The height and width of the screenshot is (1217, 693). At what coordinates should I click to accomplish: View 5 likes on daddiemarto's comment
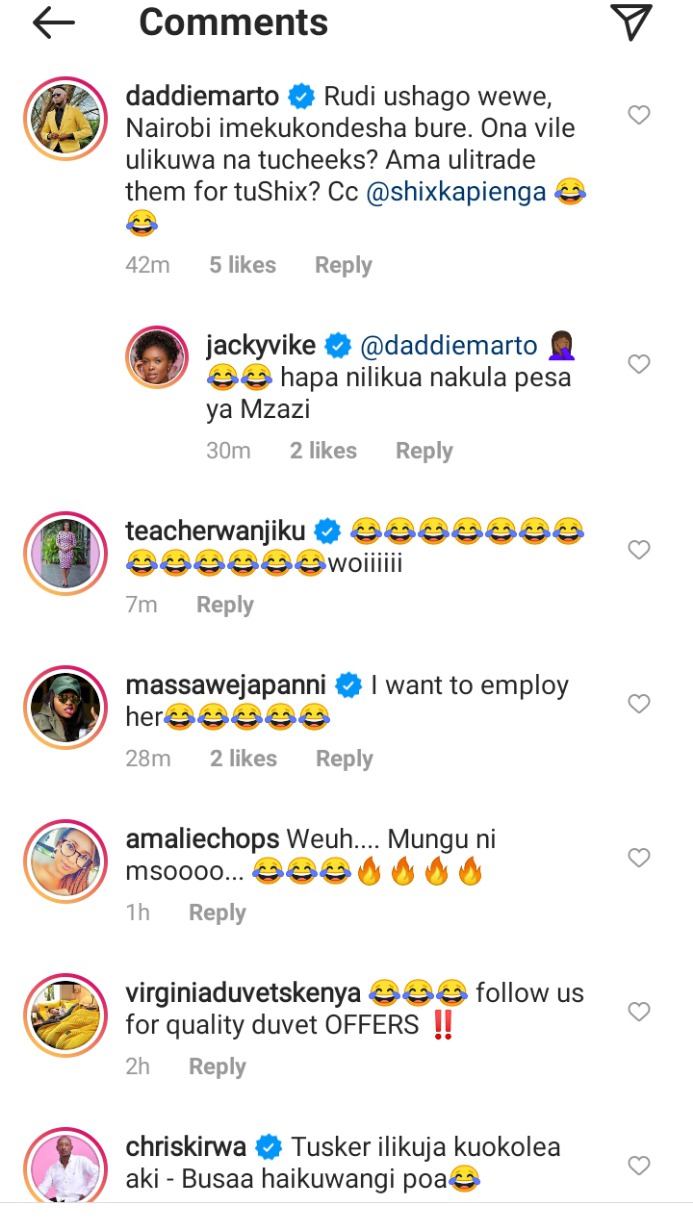tap(242, 265)
